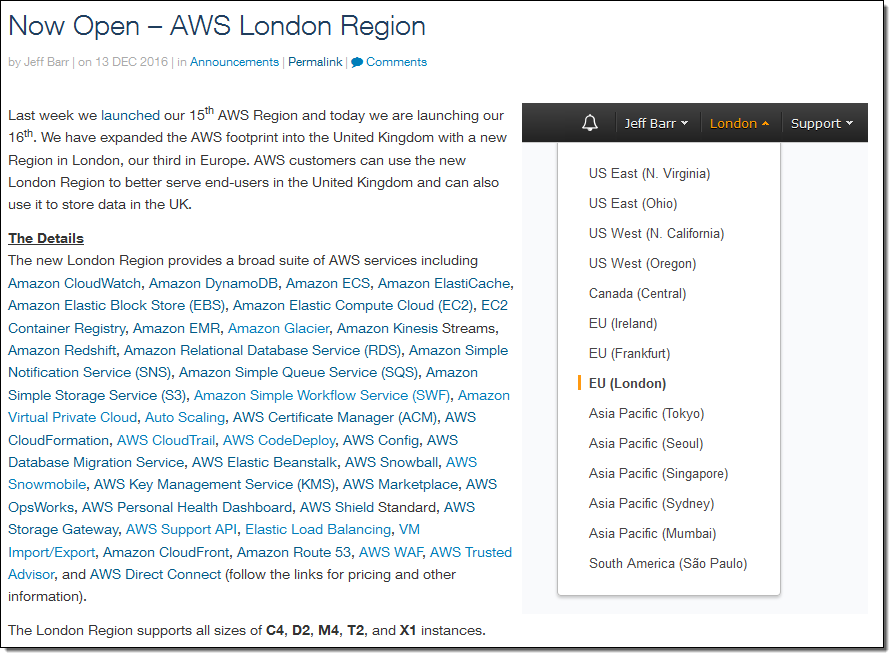Open the AWS CloudTrail link

coord(166,440)
